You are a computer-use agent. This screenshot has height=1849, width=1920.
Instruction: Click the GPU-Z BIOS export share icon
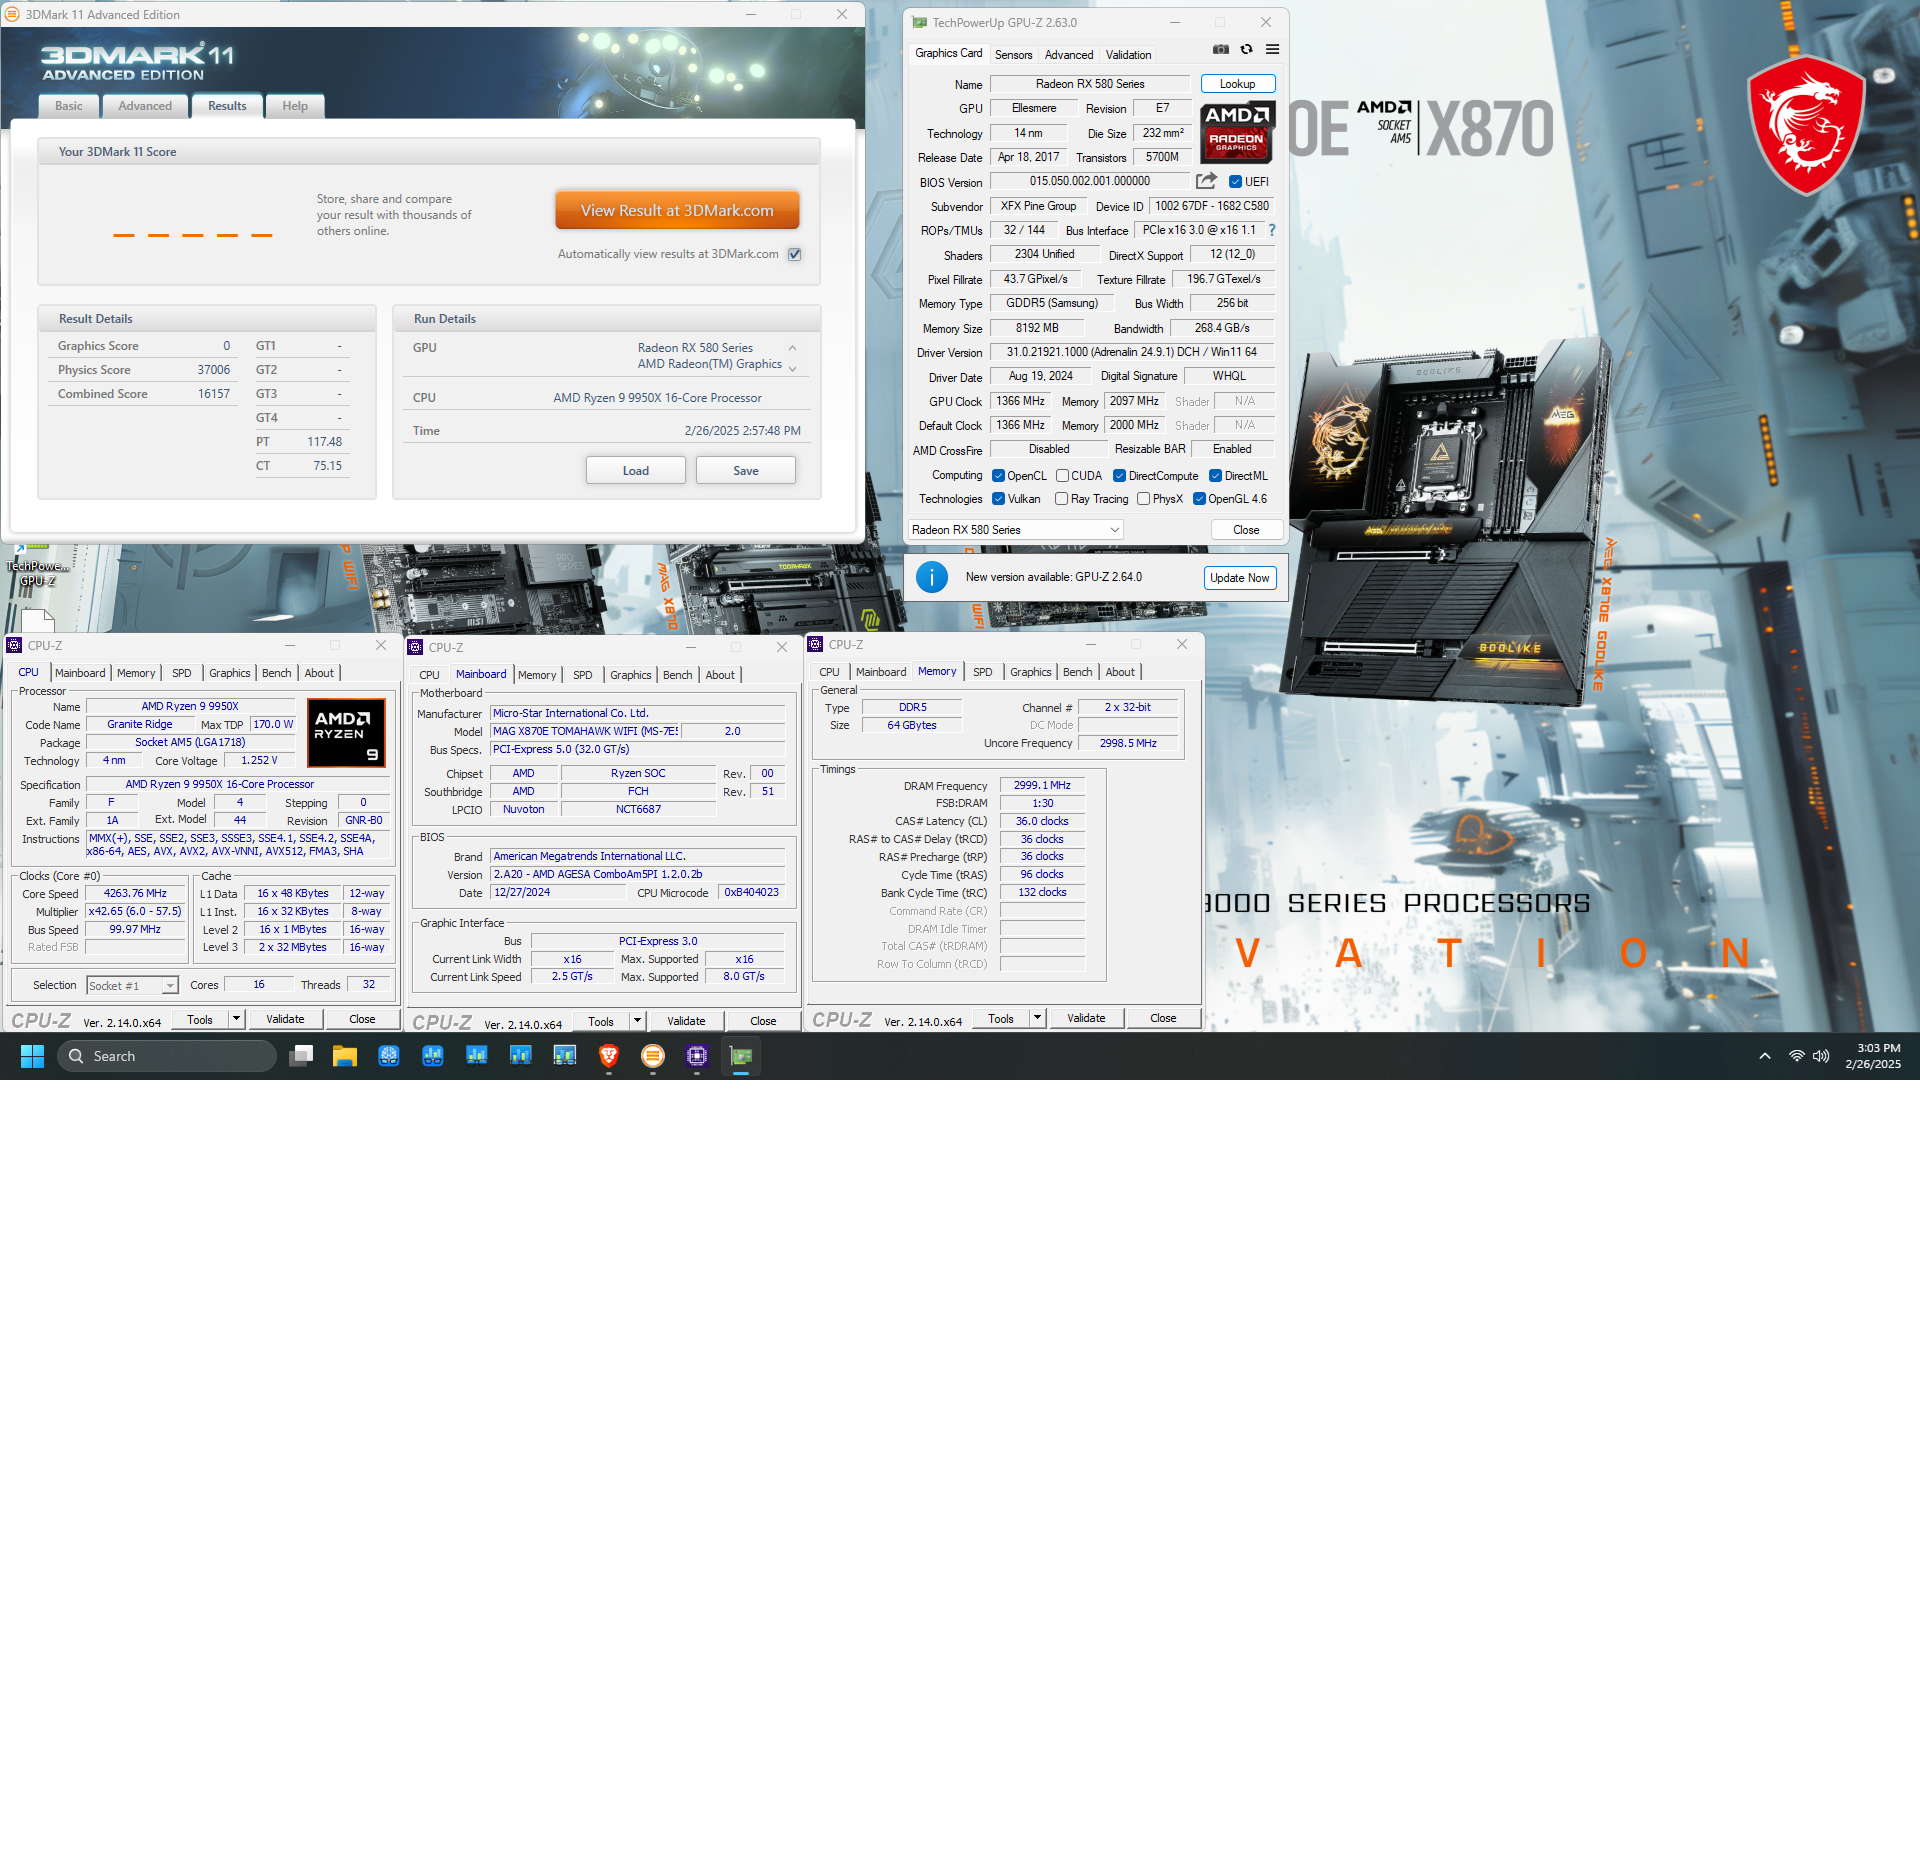tap(1206, 181)
